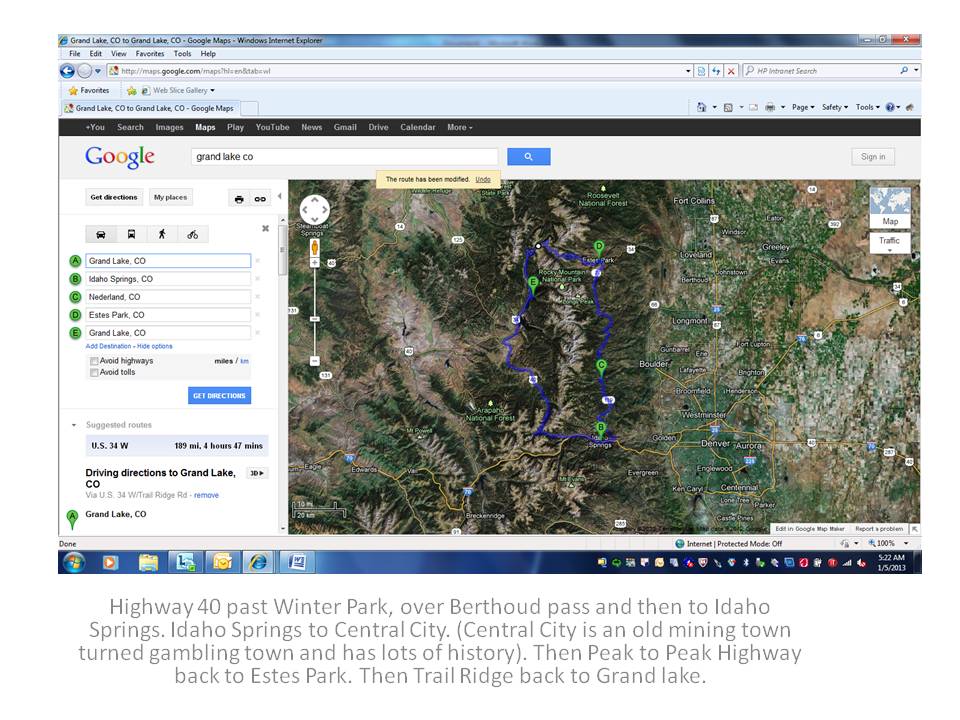Open the View menu

(119, 54)
